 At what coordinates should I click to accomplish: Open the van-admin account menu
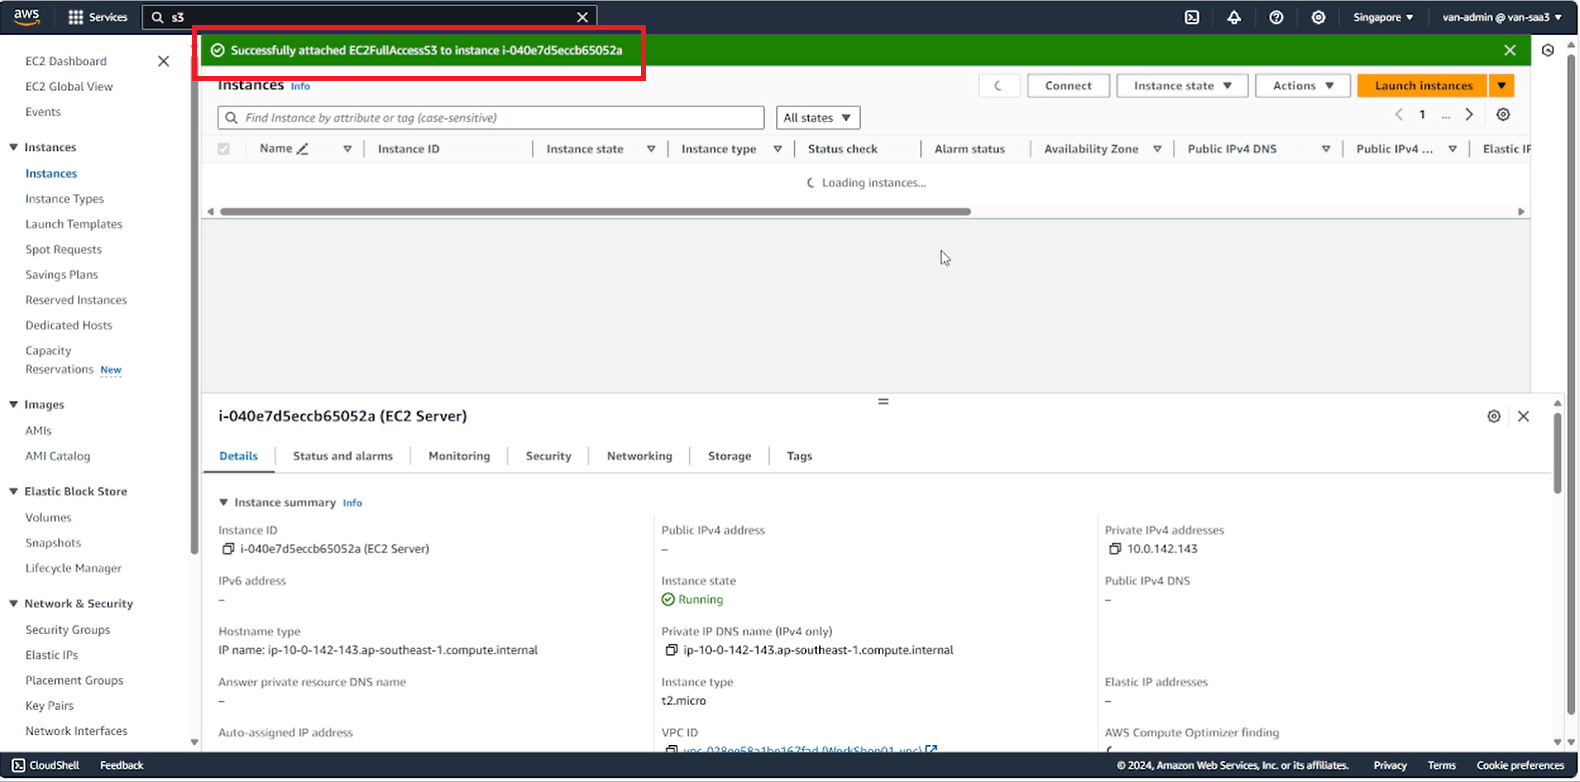point(1502,17)
